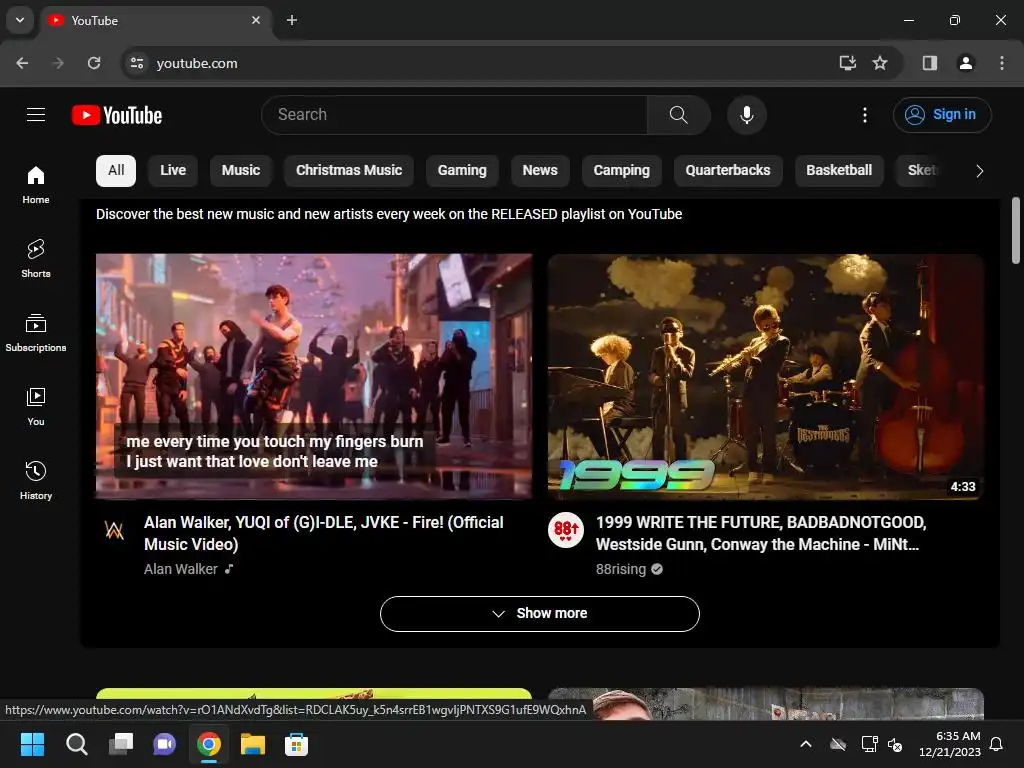The height and width of the screenshot is (768, 1024).
Task: Click the page vertical scrollbar thumb
Action: 1016,230
